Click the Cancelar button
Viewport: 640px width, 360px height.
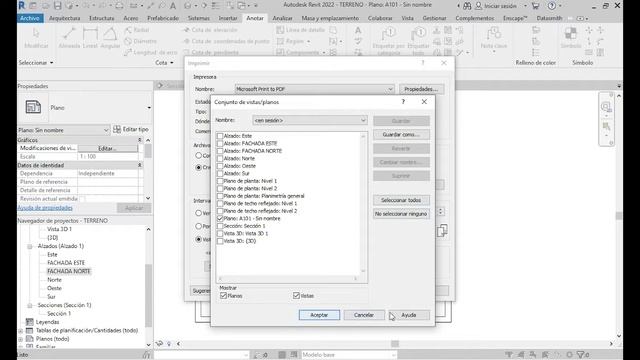point(364,315)
